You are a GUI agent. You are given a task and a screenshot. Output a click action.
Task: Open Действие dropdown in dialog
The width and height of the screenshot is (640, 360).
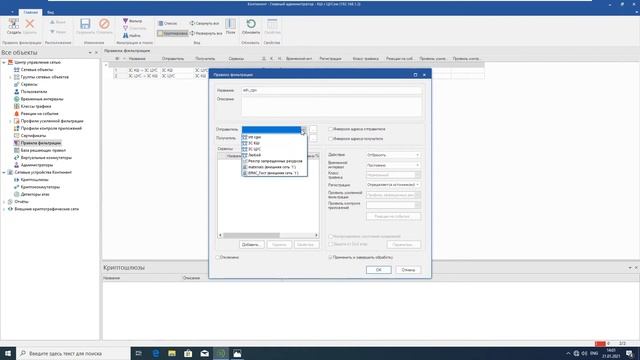[393, 155]
